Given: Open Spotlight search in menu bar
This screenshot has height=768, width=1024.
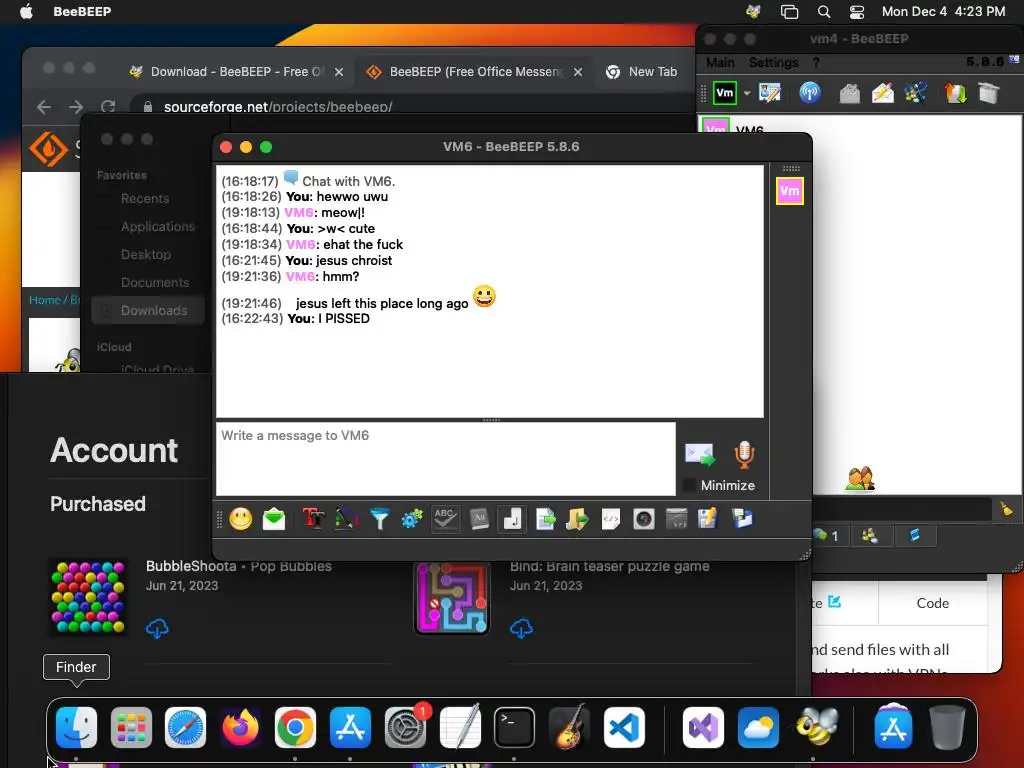Looking at the screenshot, I should tap(824, 12).
